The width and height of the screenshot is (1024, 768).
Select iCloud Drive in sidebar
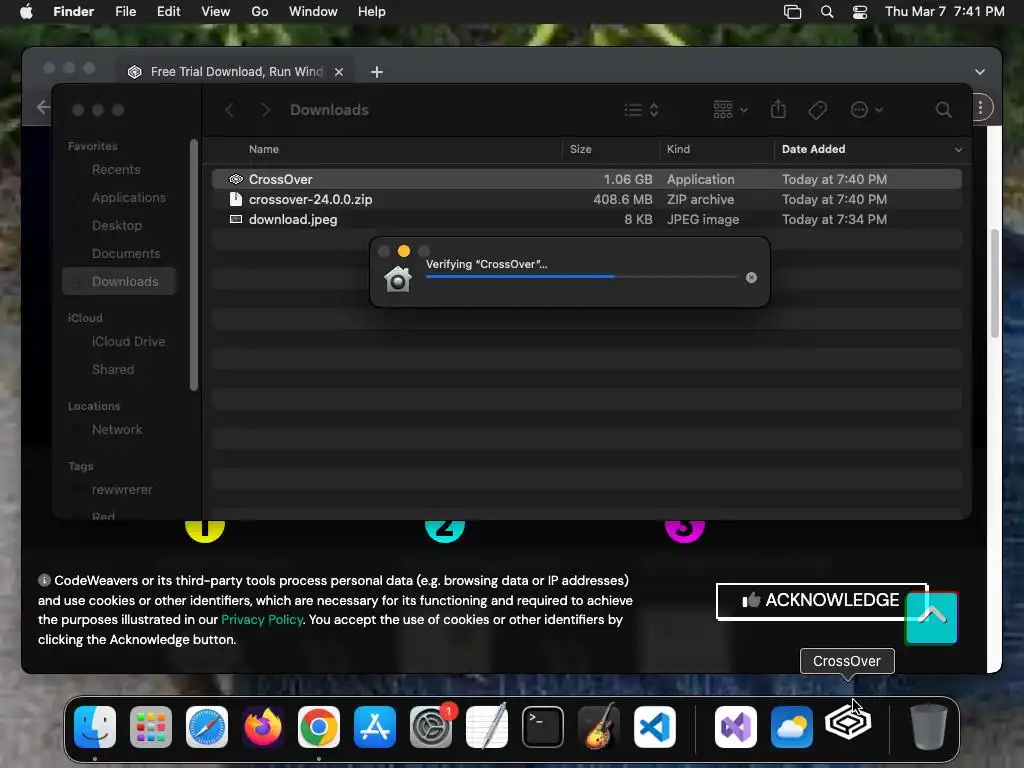128,342
